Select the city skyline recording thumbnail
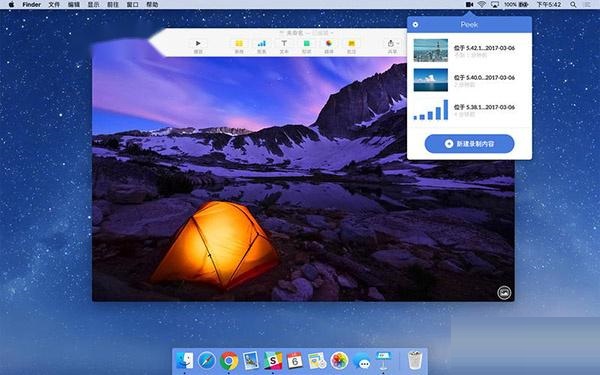 point(430,50)
